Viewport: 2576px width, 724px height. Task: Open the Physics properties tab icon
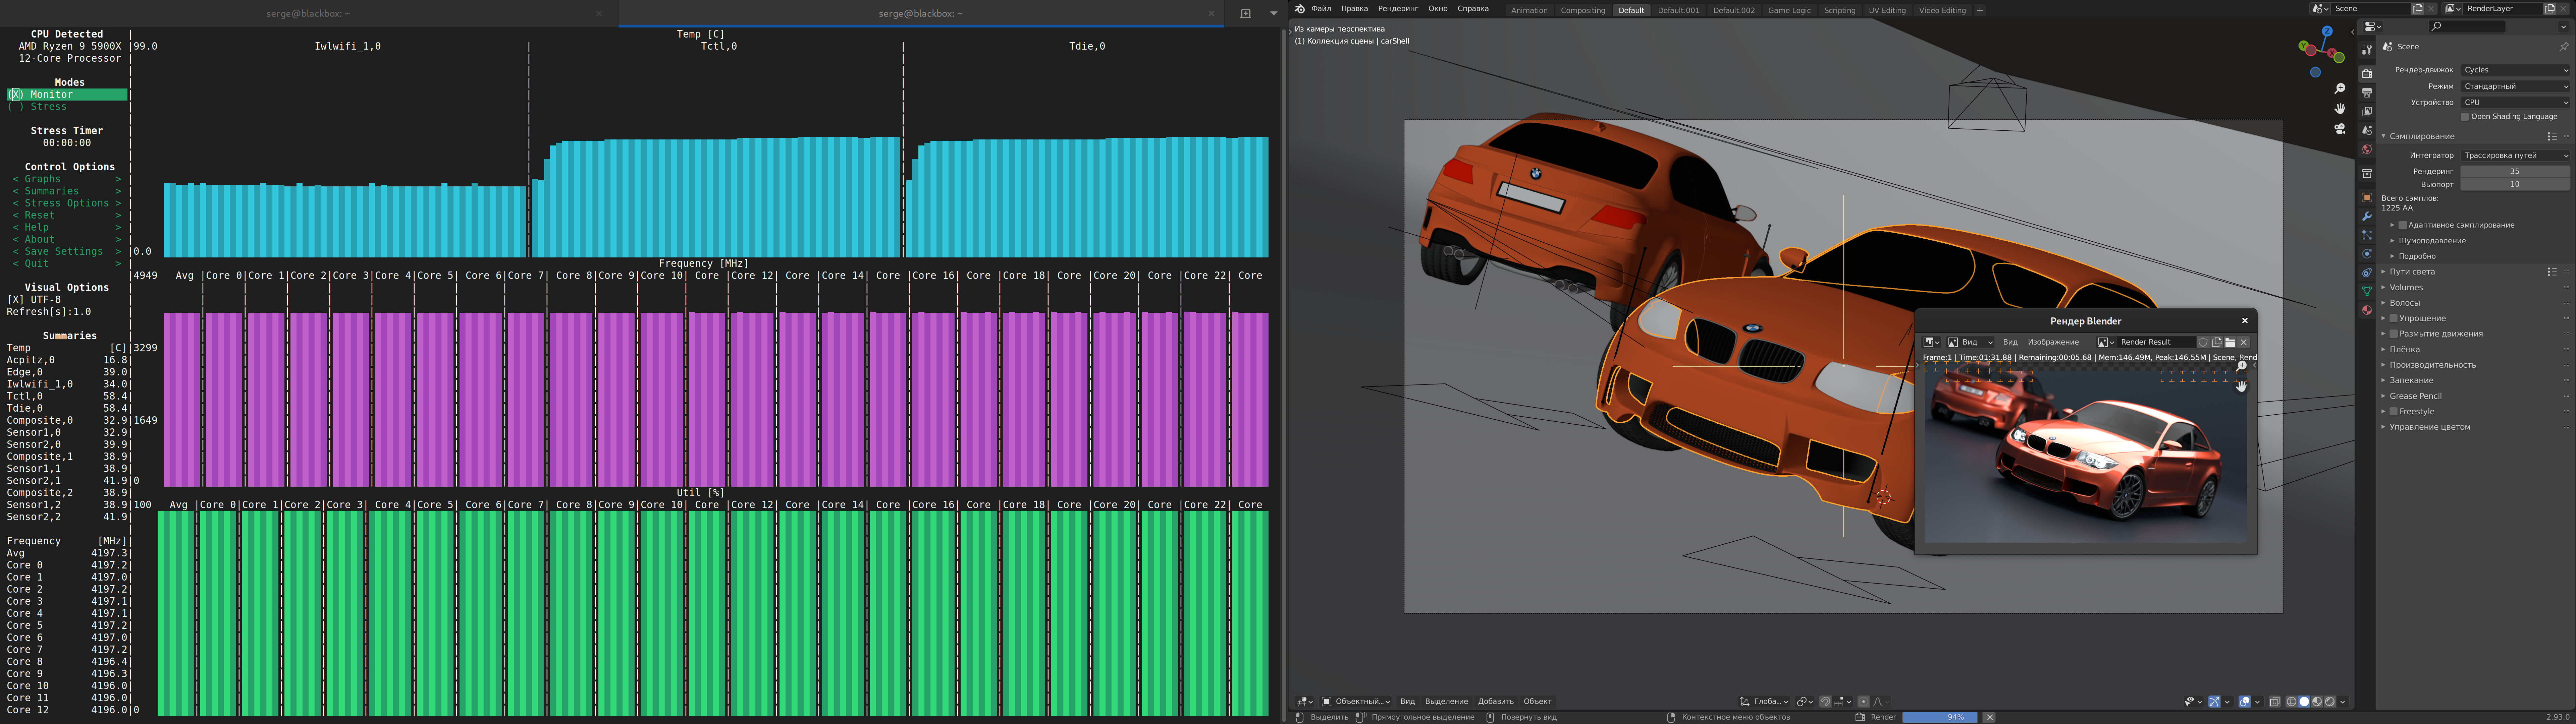click(2367, 254)
